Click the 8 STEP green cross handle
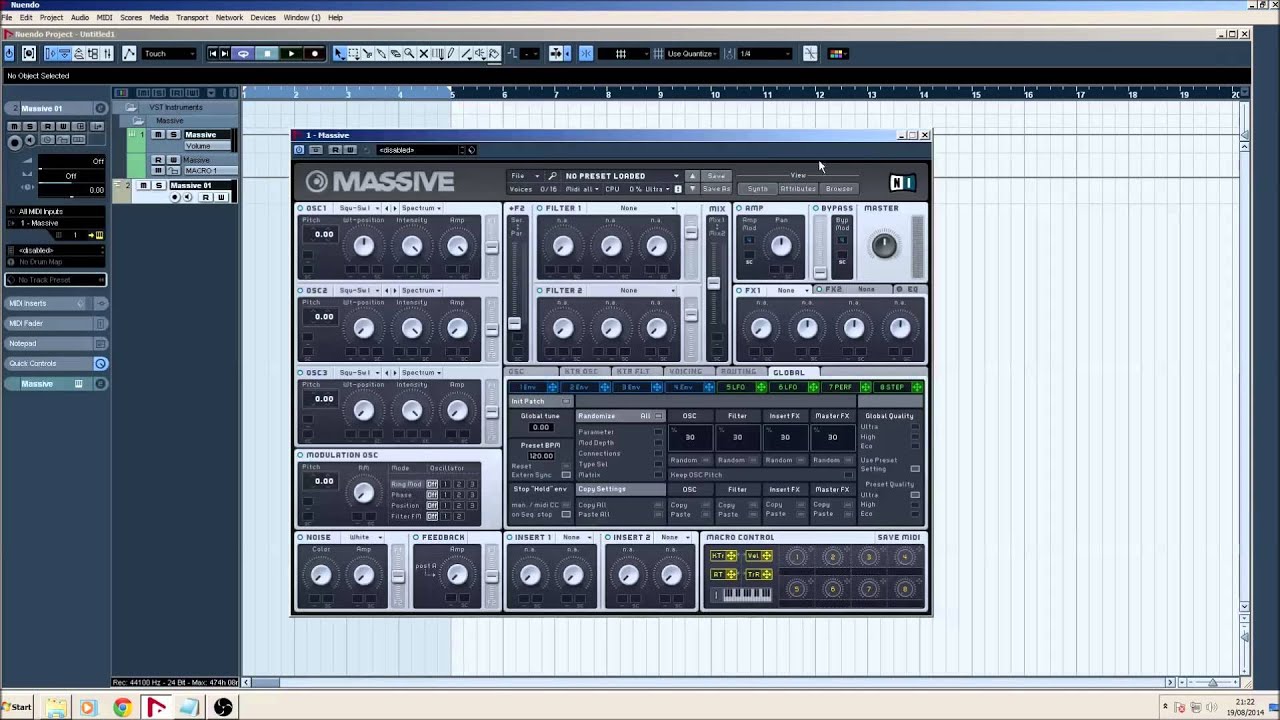The image size is (1280, 720). 917,387
